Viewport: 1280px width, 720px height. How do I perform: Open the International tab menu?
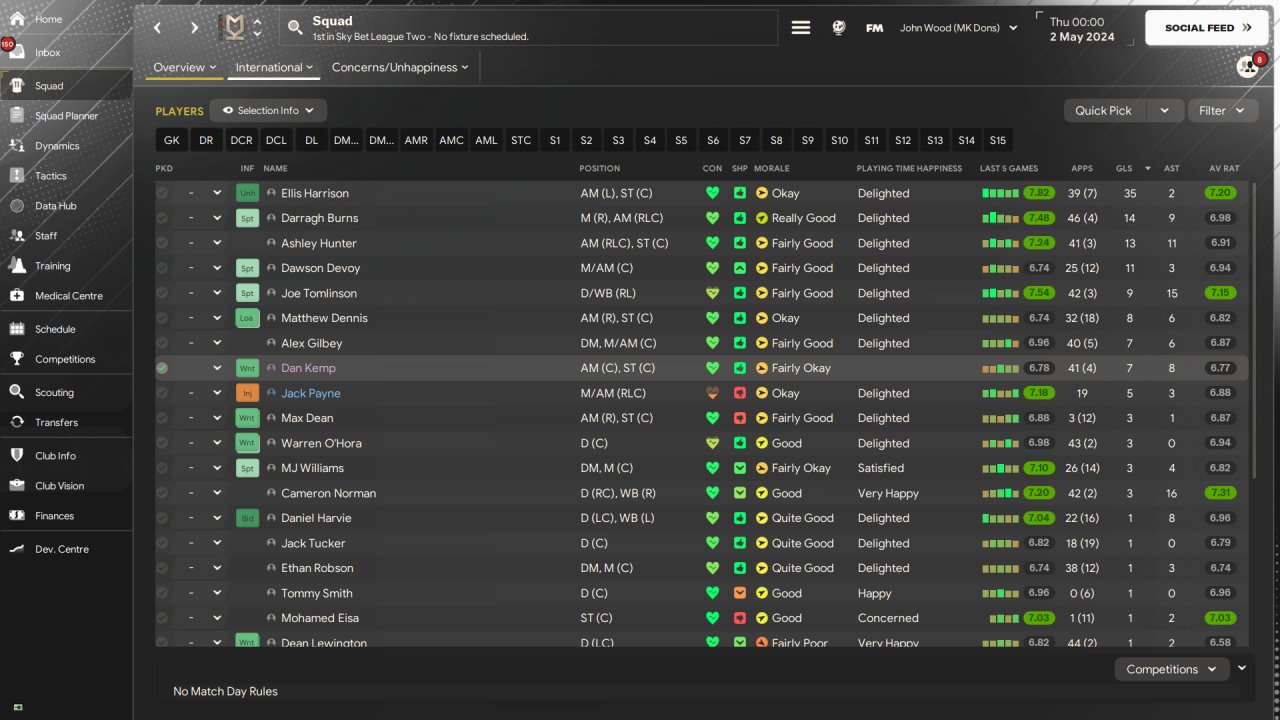[273, 68]
